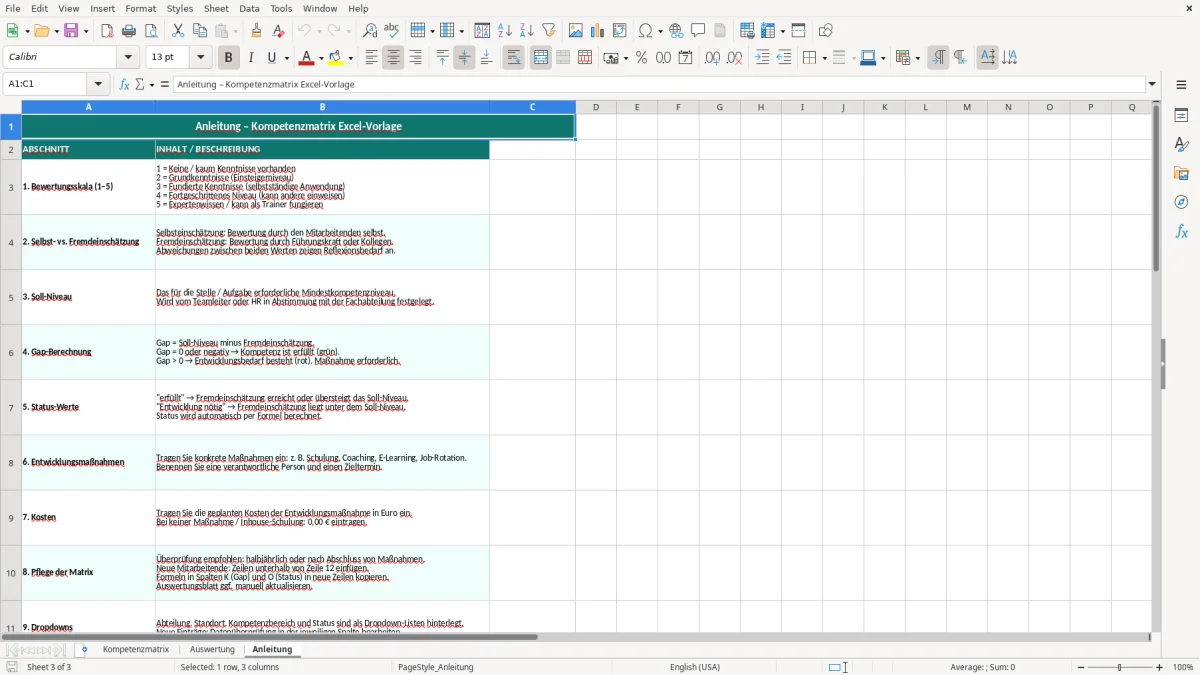Insert a comment
The image size is (1200, 675).
click(x=698, y=31)
